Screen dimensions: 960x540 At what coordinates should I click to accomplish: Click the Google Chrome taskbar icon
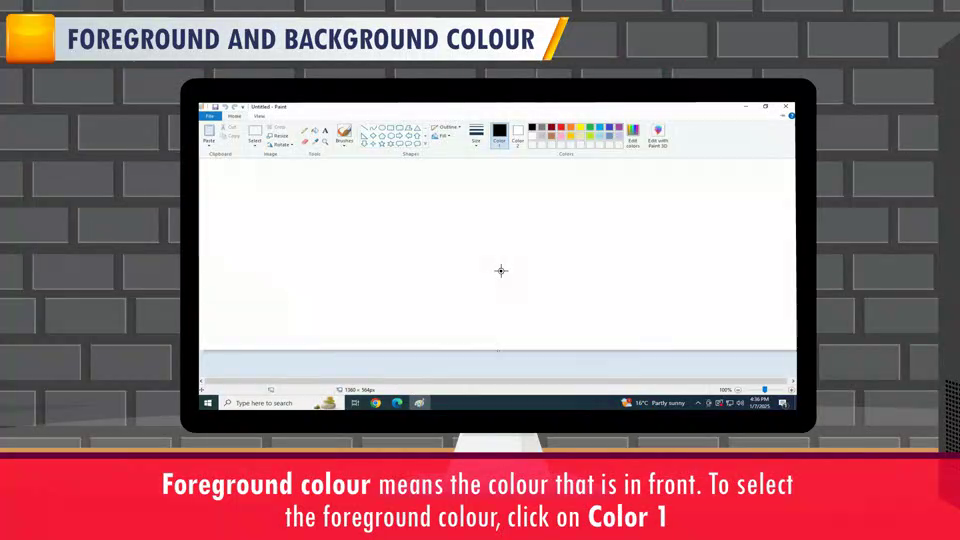tap(376, 403)
